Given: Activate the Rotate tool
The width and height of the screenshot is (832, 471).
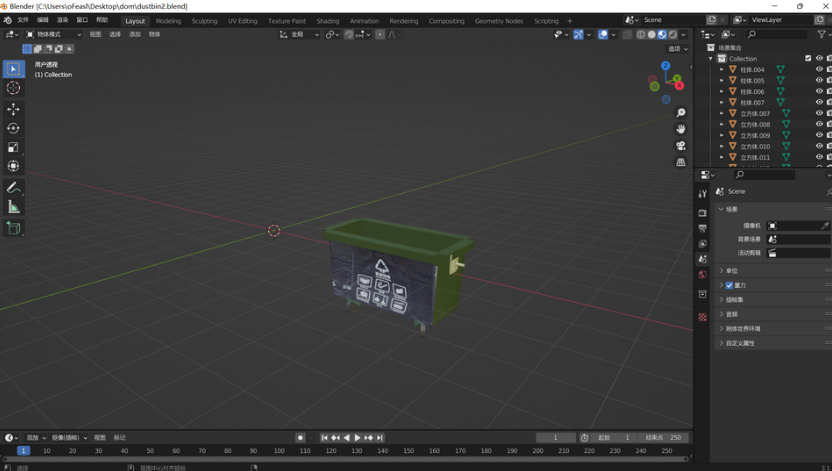Looking at the screenshot, I should (13, 128).
